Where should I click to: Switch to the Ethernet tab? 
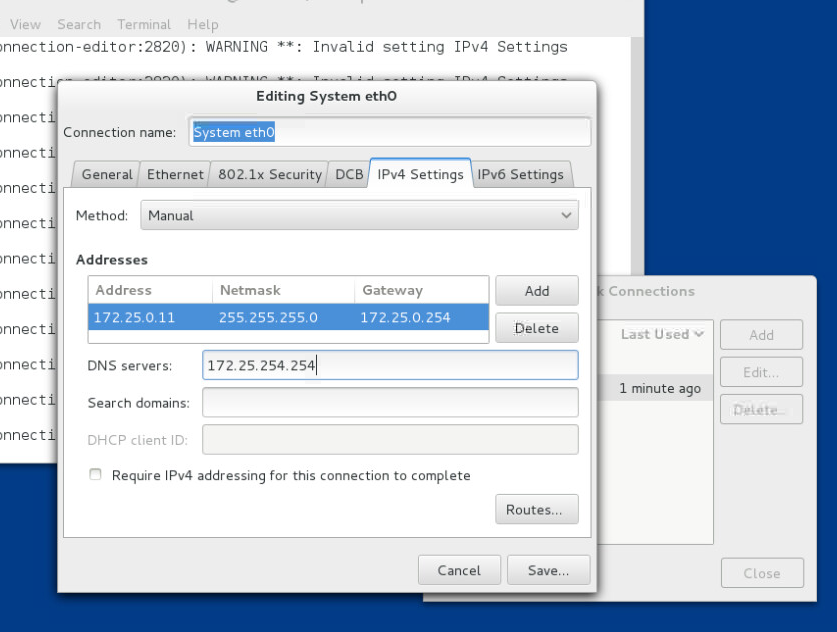[175, 175]
